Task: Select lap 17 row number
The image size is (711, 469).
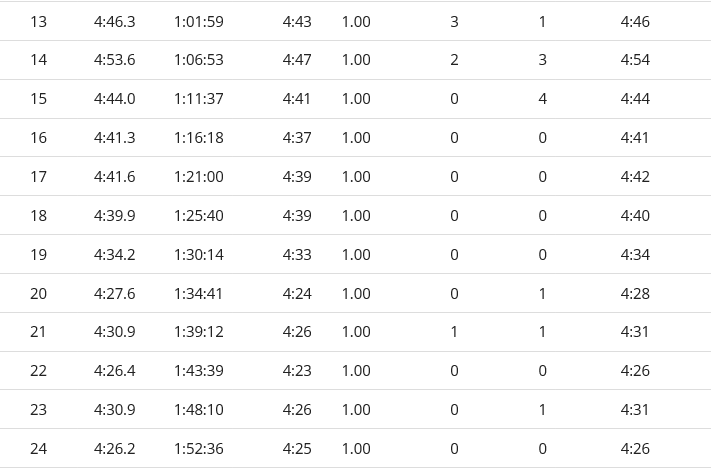Action: [39, 177]
